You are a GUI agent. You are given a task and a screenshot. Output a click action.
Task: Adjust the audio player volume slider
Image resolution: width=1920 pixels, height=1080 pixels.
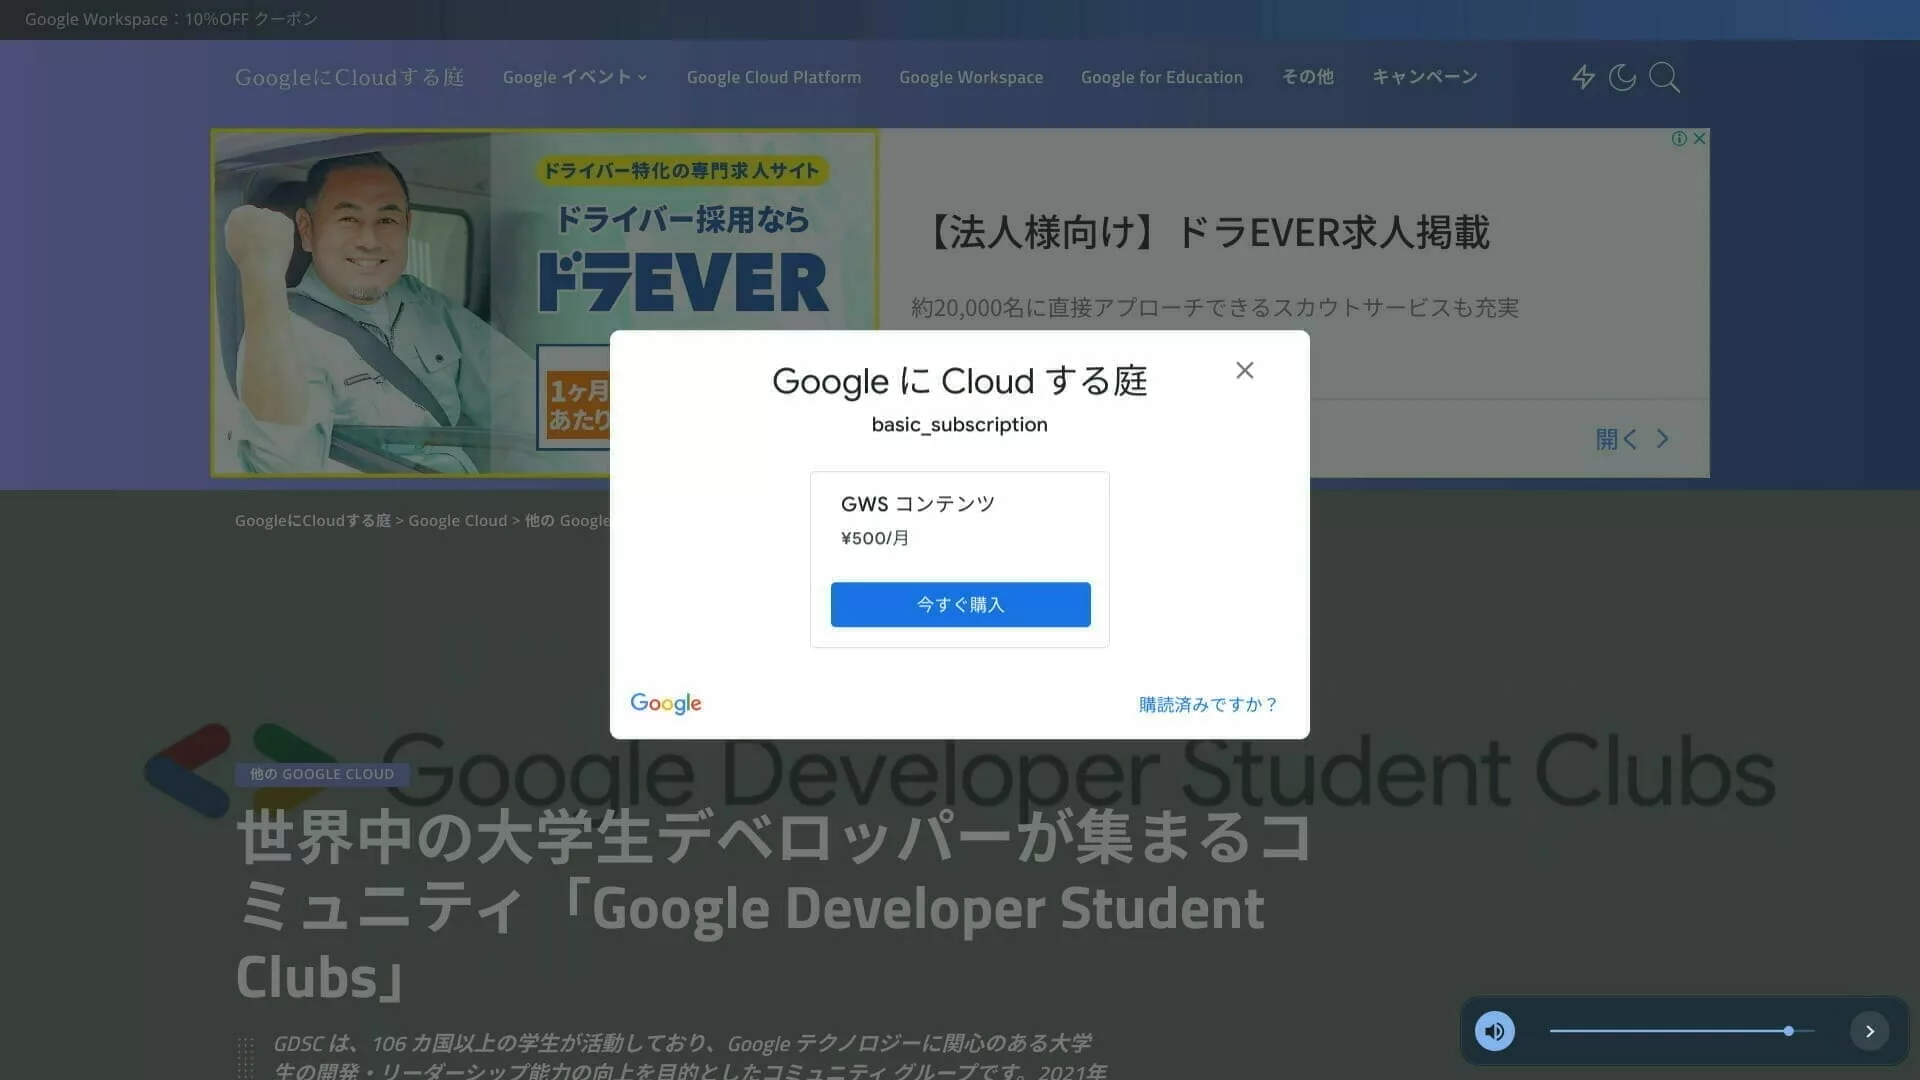[x=1788, y=1031]
